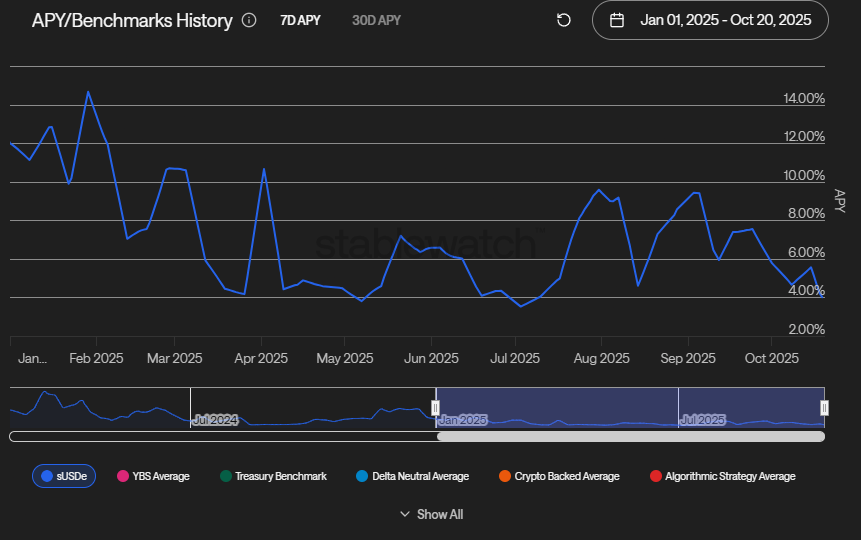Toggle the Crypto Backed Average series
The image size is (861, 540).
tap(559, 476)
